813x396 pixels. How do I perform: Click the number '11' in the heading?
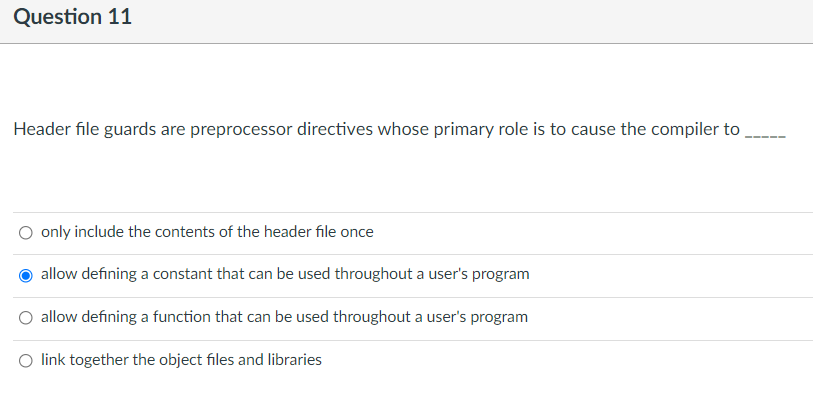click(120, 17)
